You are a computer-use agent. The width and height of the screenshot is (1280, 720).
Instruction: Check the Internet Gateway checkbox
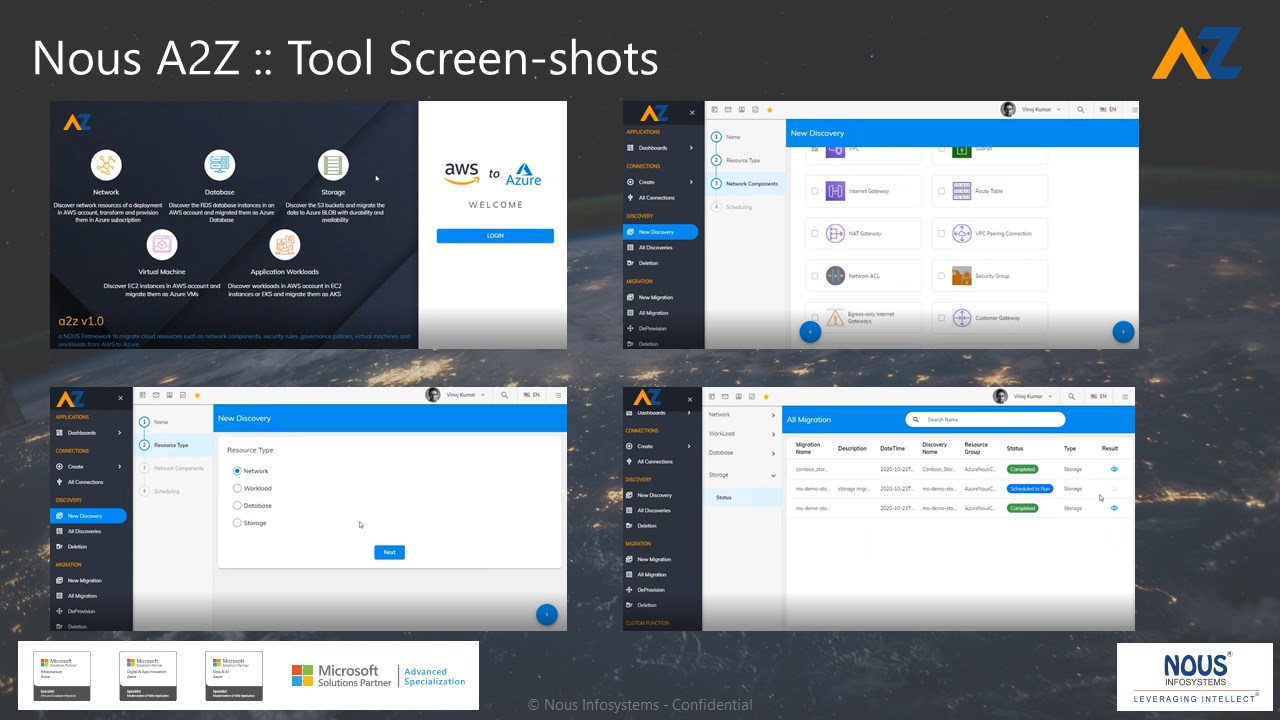[x=815, y=191]
